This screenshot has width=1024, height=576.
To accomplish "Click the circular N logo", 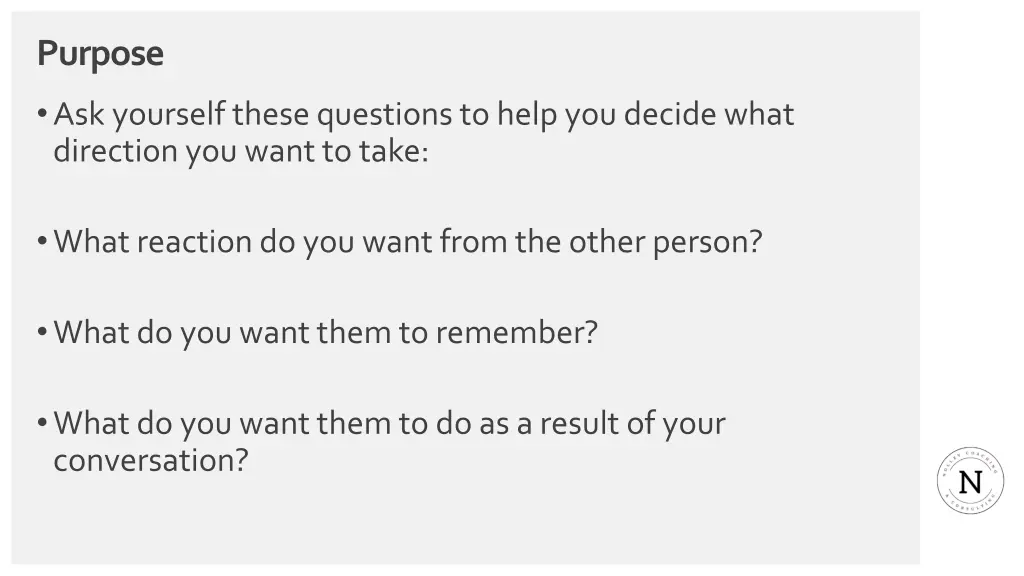I will tap(970, 481).
